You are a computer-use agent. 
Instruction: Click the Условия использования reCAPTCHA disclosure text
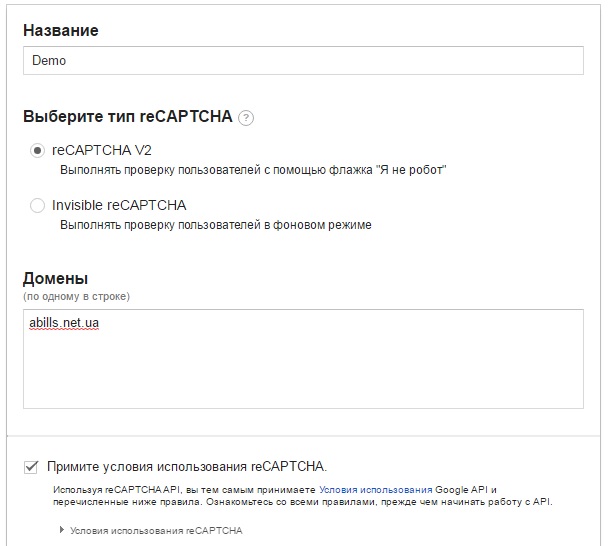pos(156,530)
